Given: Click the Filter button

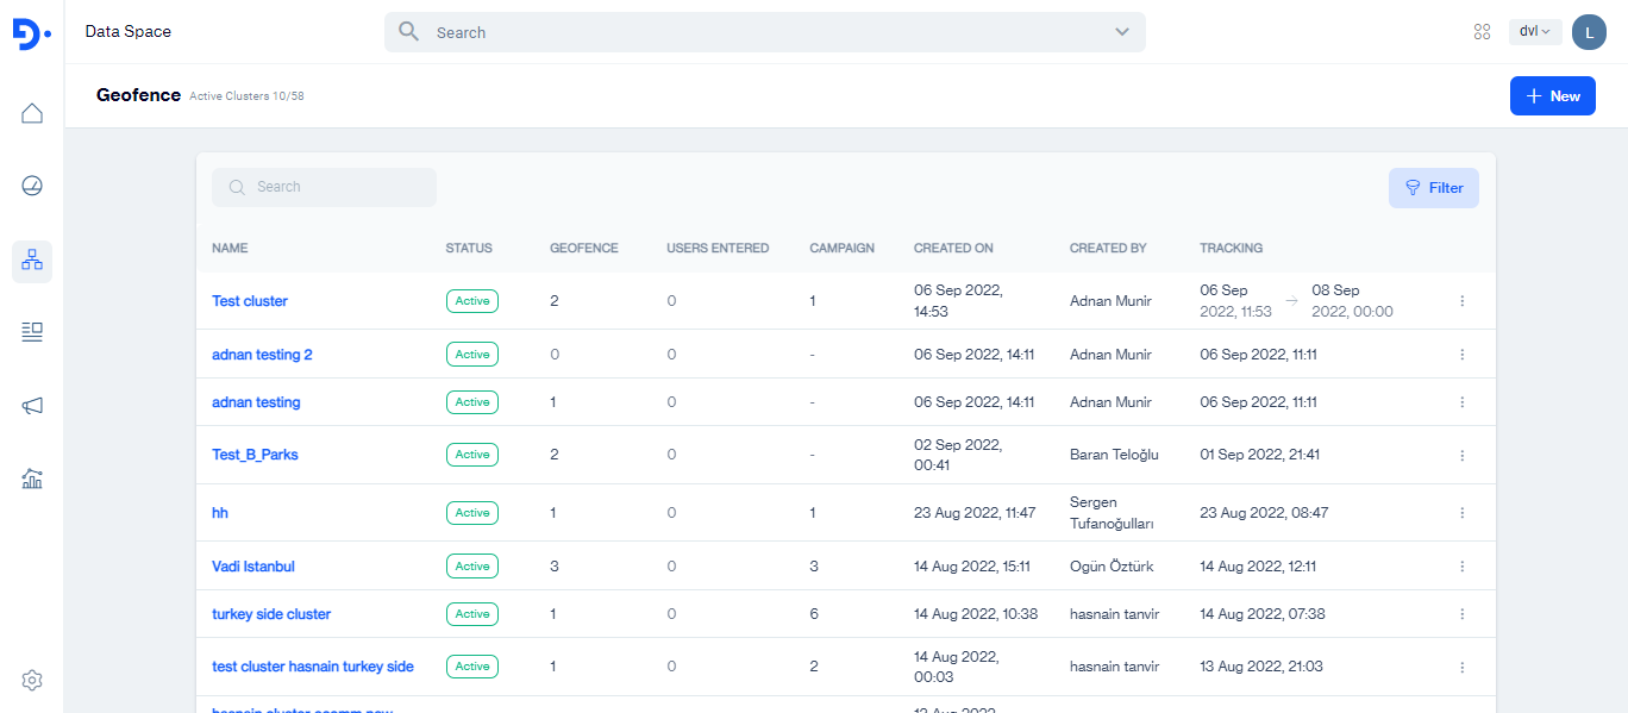Looking at the screenshot, I should [x=1433, y=188].
